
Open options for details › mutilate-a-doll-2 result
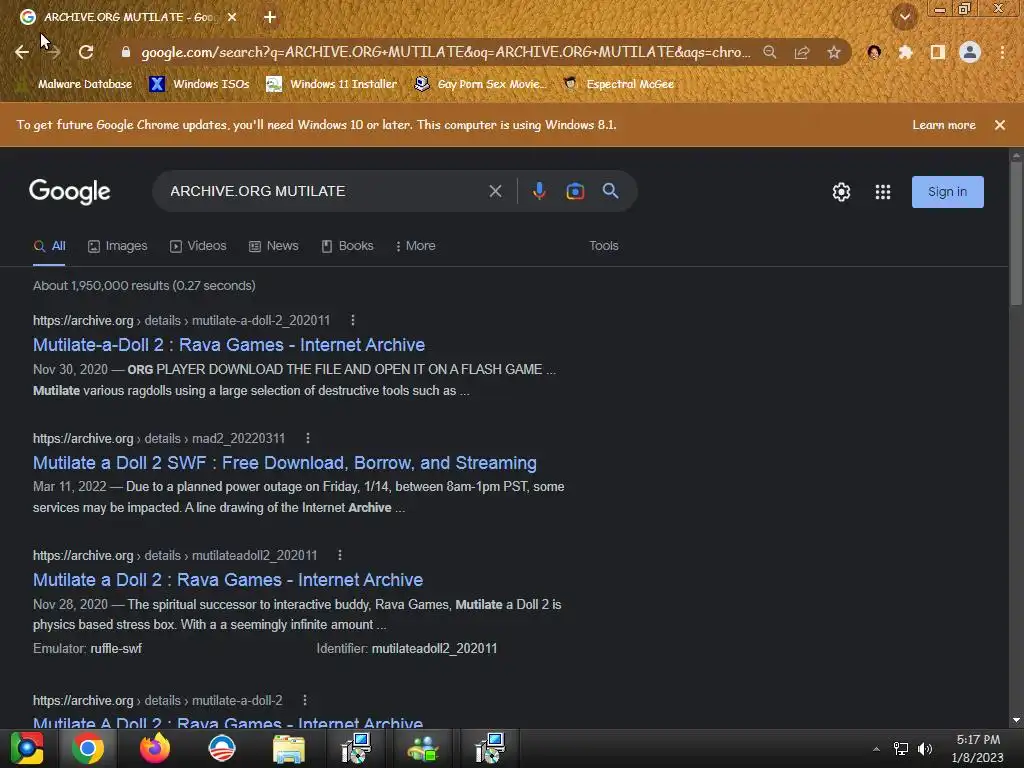point(305,700)
